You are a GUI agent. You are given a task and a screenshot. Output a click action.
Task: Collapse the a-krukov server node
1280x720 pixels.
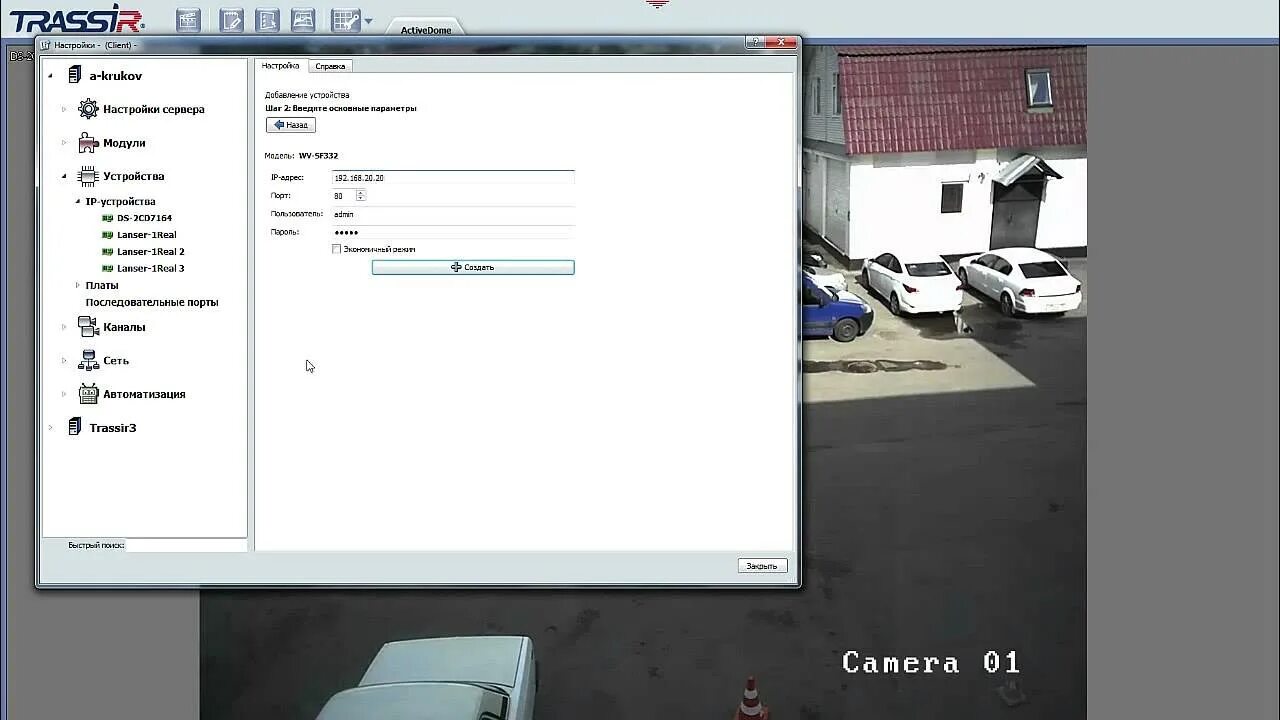pyautogui.click(x=51, y=76)
